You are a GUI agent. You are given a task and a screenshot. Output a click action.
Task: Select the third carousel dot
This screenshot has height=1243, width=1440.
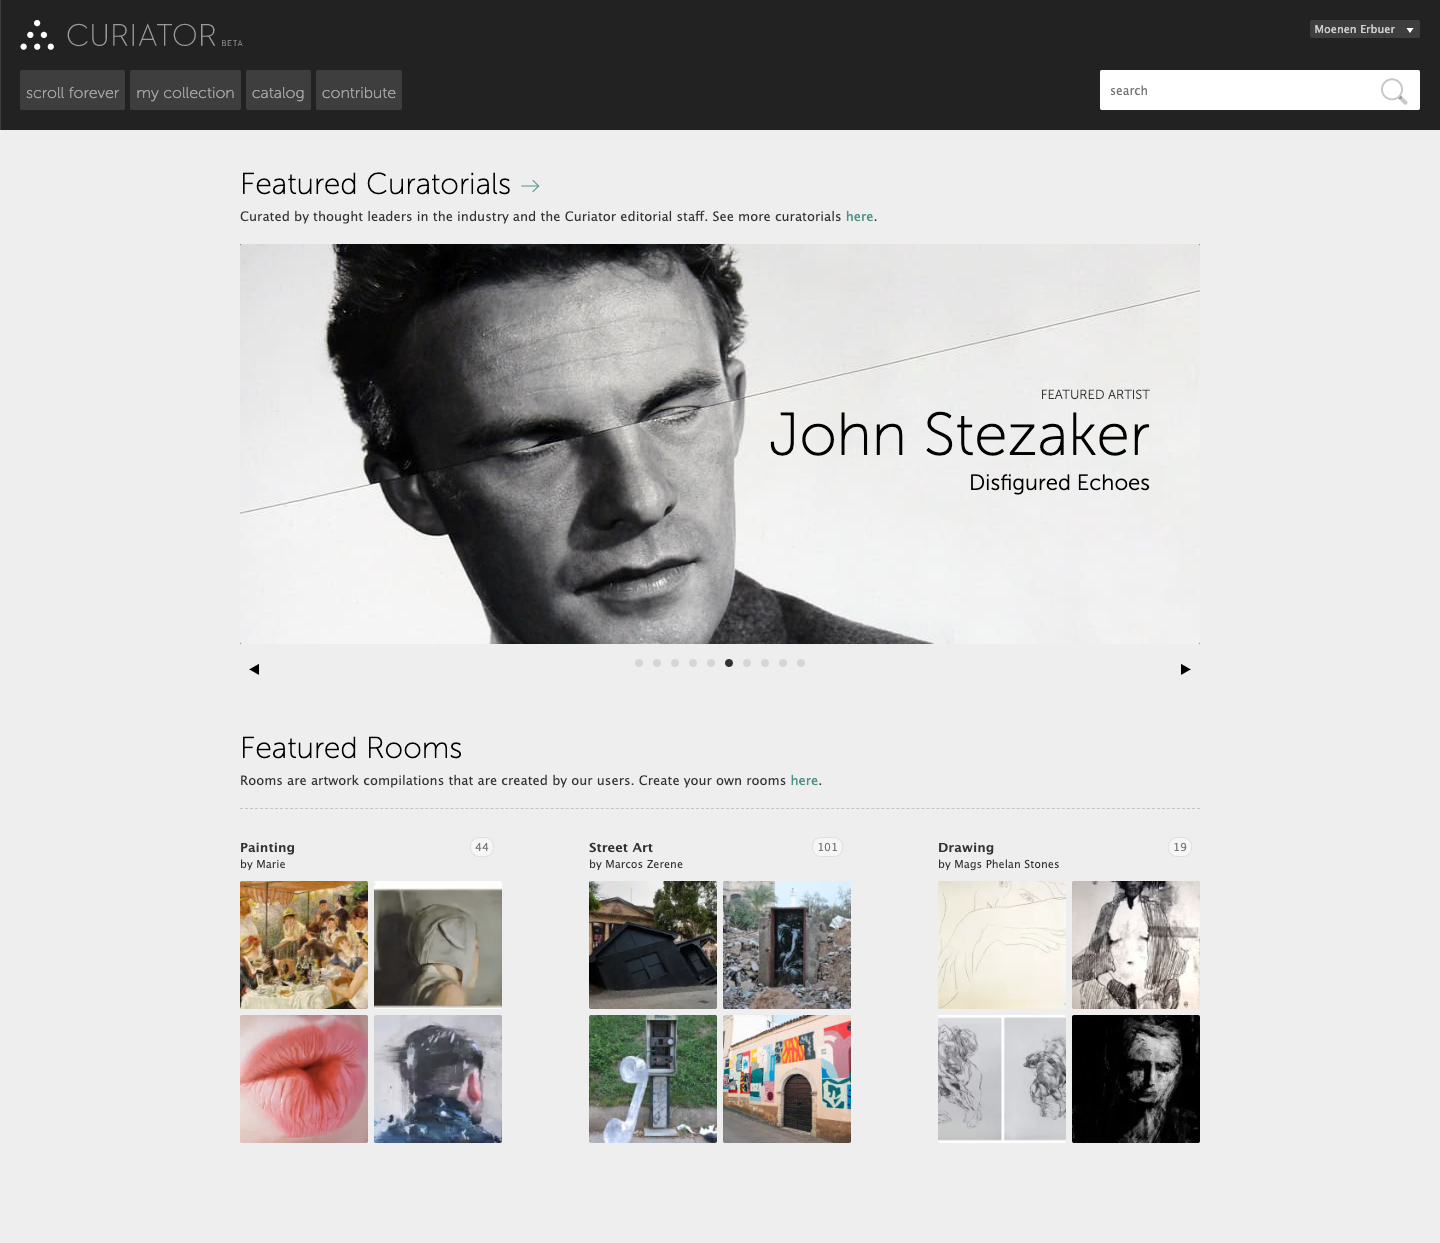[675, 663]
